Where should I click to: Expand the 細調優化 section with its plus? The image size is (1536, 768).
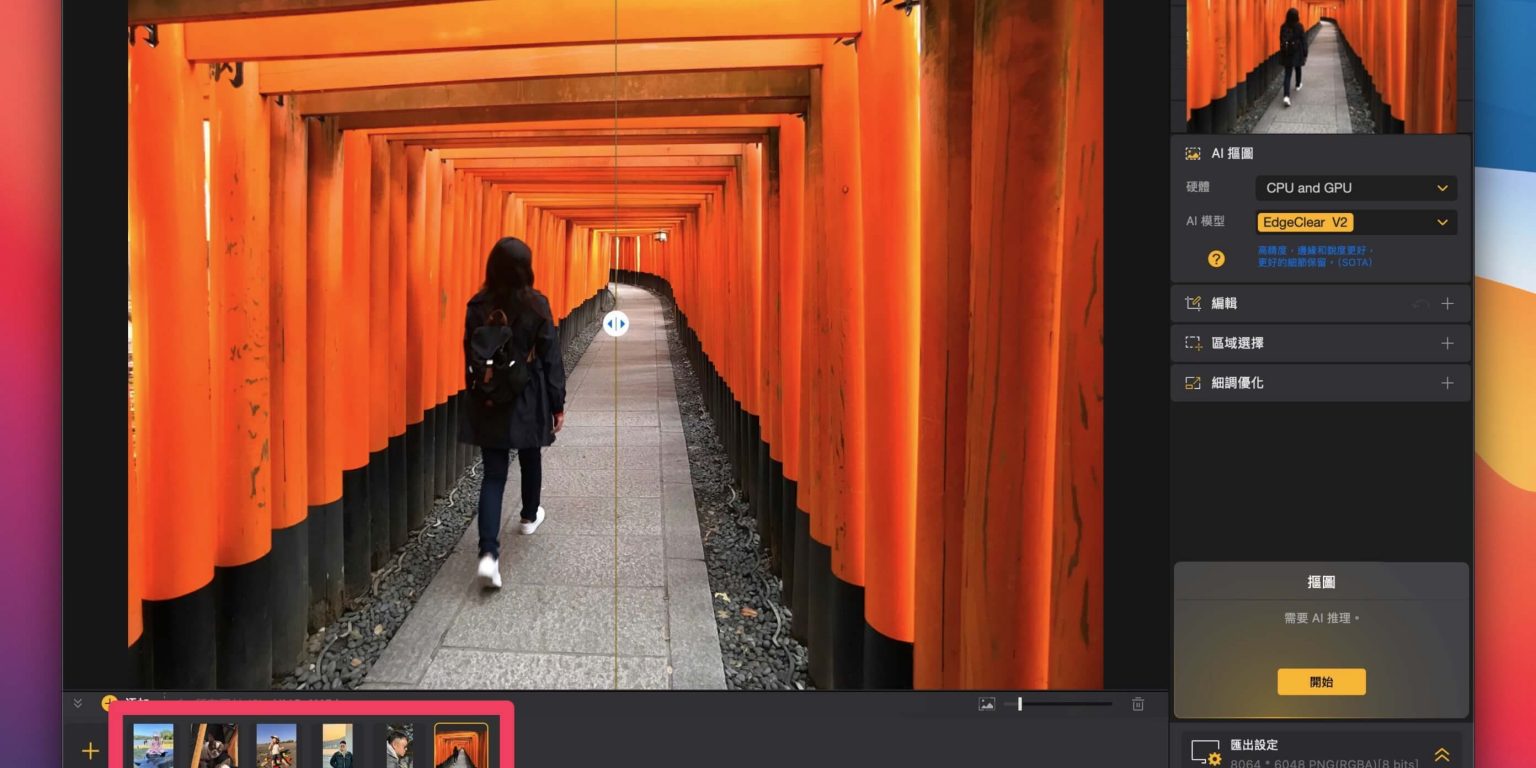pos(1447,383)
